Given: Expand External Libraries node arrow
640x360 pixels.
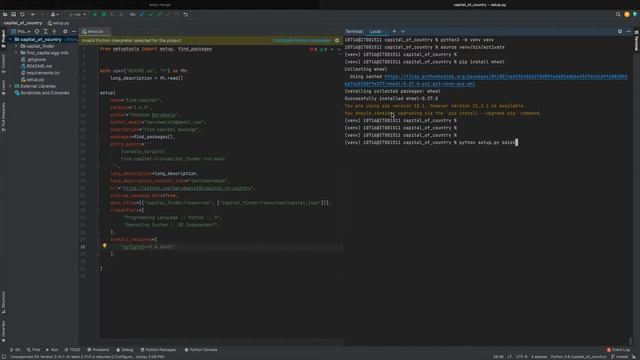Looking at the screenshot, I should 11,86.
